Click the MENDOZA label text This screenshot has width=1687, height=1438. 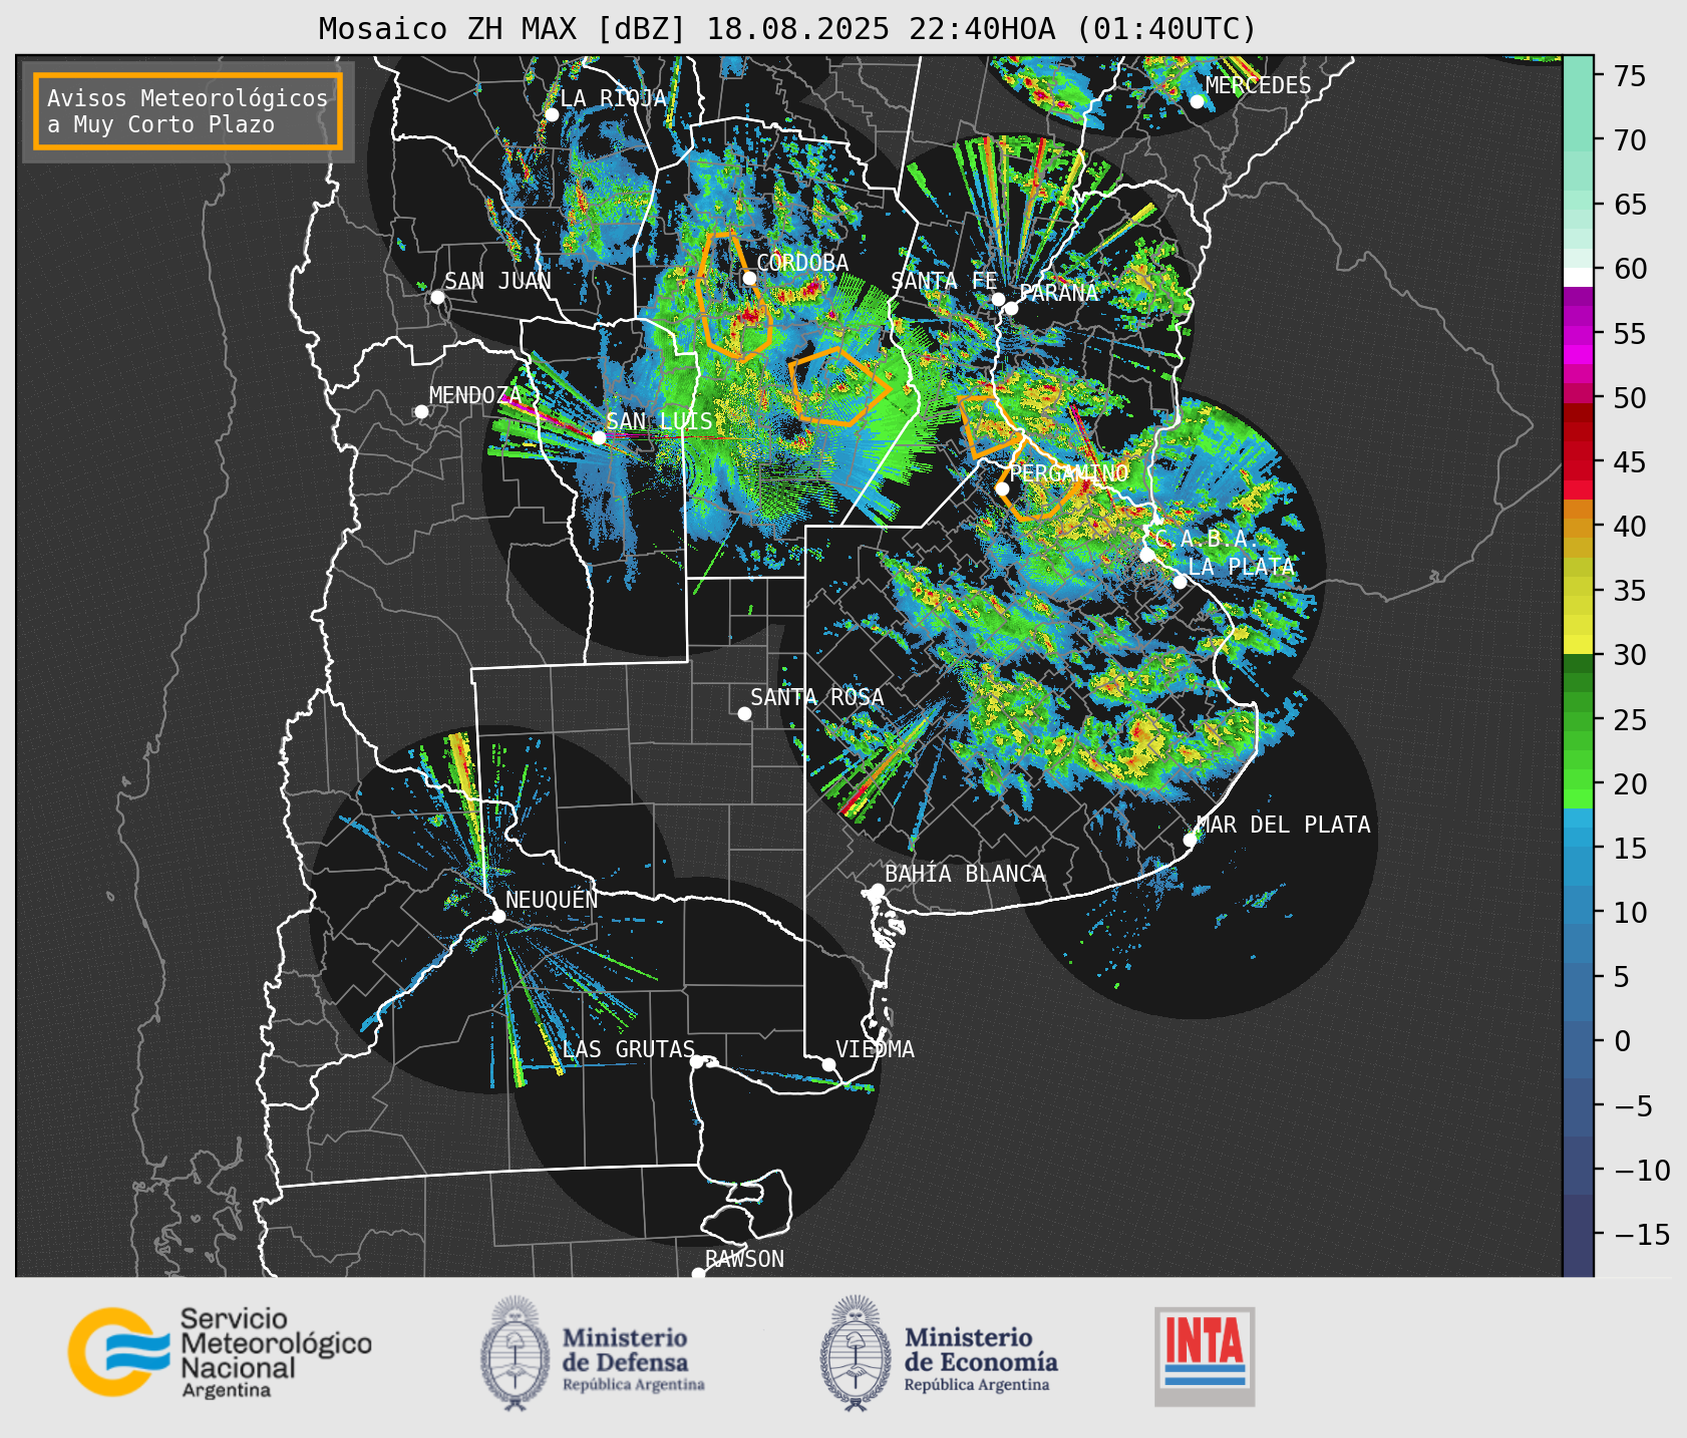pos(475,396)
